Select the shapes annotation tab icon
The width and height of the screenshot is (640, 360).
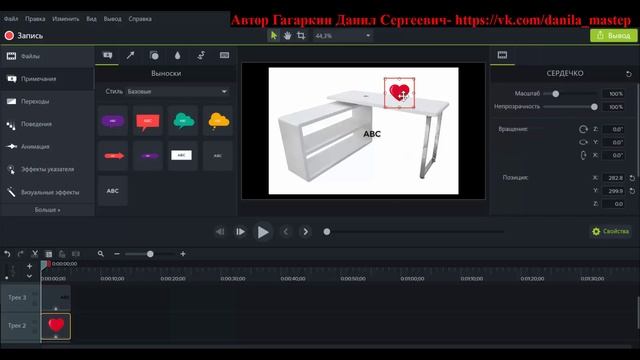[154, 56]
